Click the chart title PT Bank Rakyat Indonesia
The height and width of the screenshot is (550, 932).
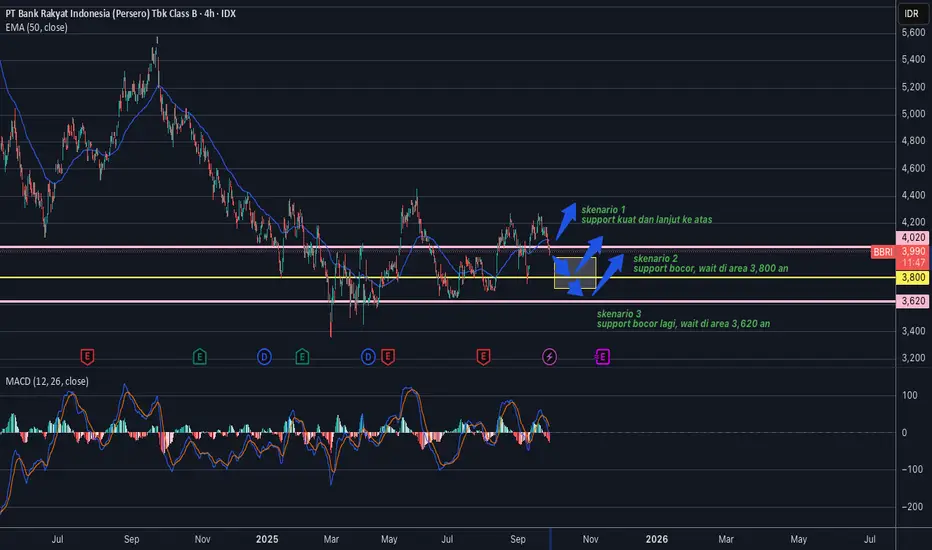point(121,13)
